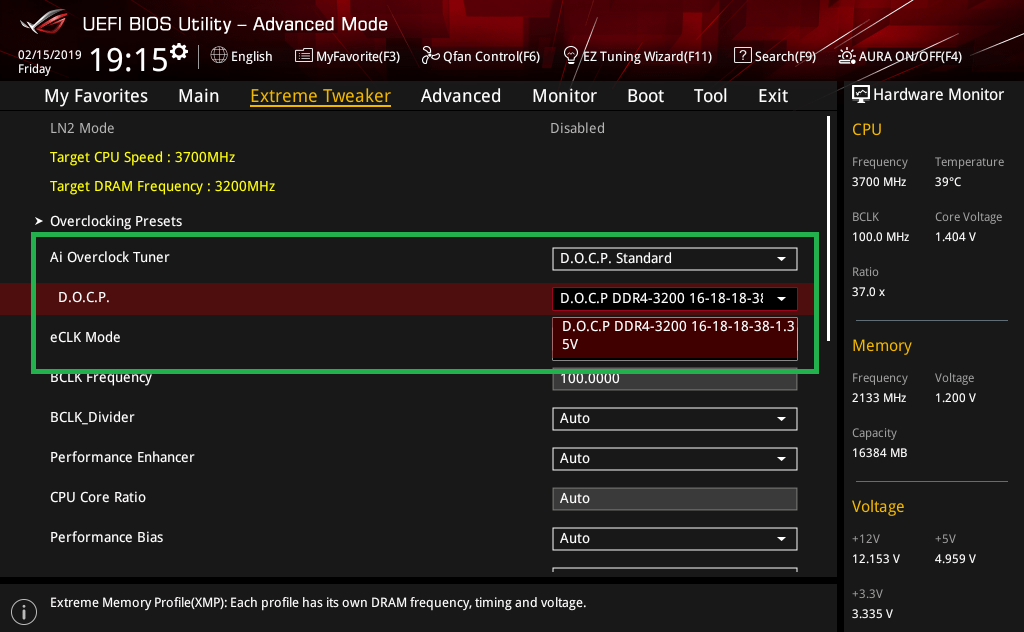Click the Hardware Monitor screen icon
1024x632 pixels.
click(x=861, y=95)
